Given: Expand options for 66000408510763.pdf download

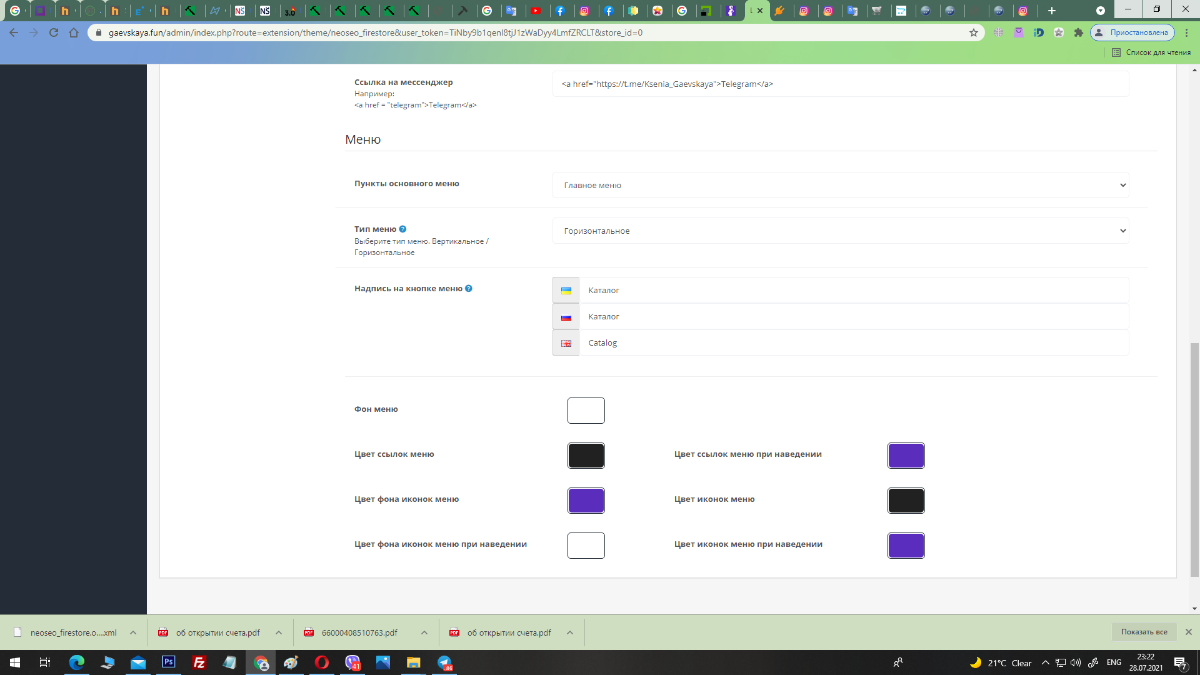Looking at the screenshot, I should (x=424, y=633).
